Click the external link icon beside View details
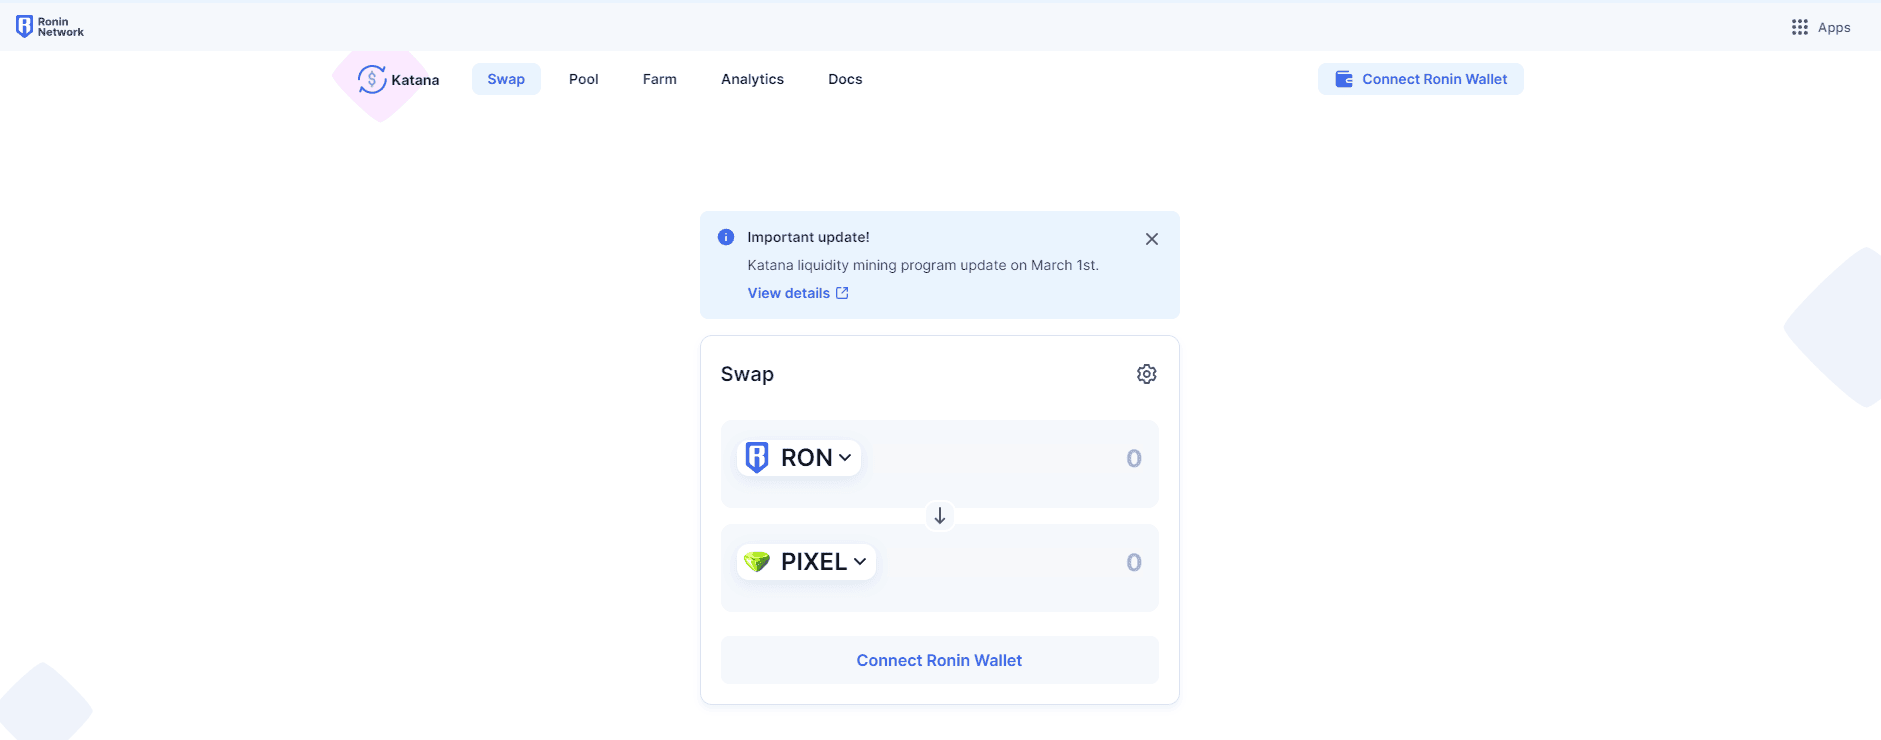This screenshot has width=1881, height=740. [x=842, y=293]
